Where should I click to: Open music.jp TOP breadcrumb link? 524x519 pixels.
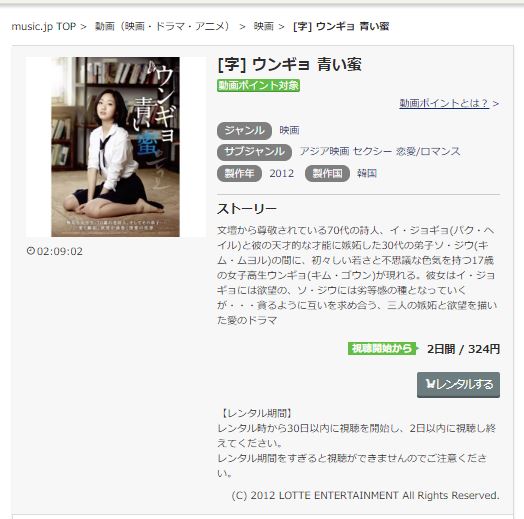click(44, 26)
